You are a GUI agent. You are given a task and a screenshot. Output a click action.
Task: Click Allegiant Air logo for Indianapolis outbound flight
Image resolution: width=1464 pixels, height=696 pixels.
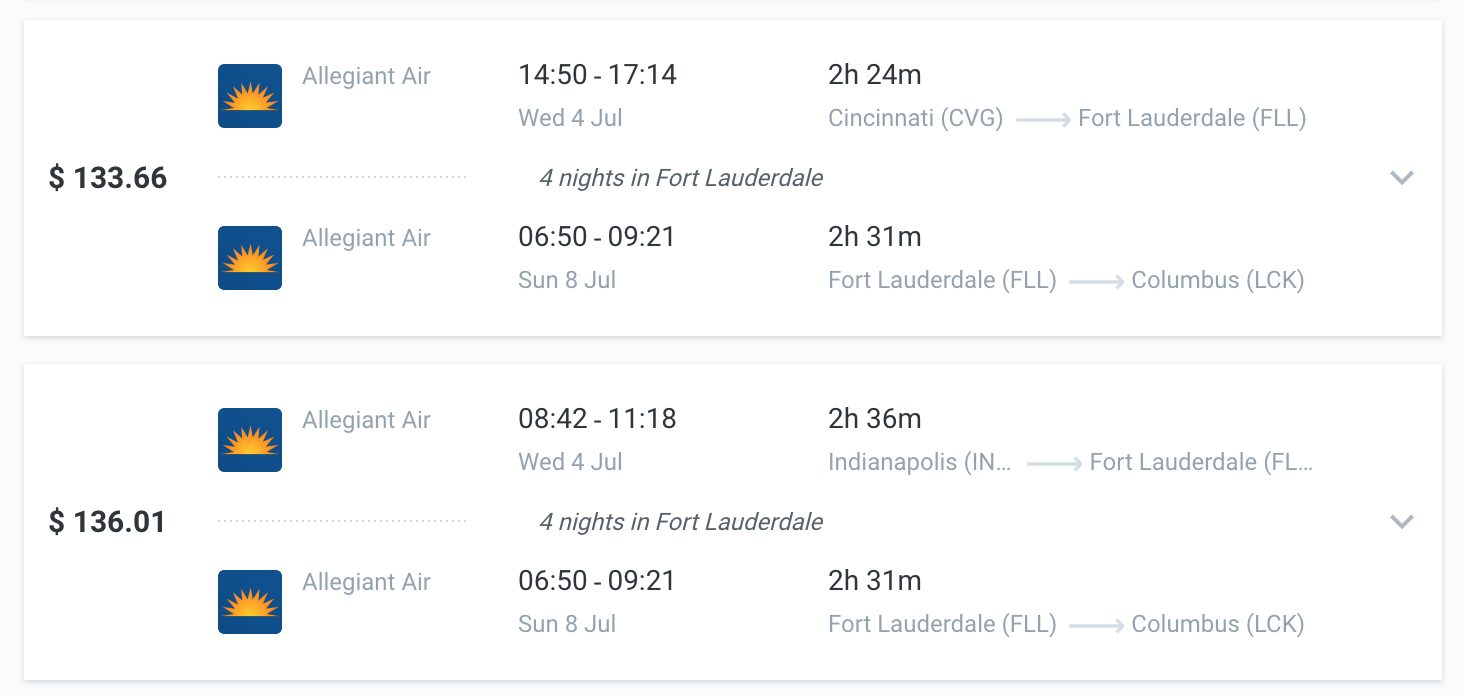(250, 440)
